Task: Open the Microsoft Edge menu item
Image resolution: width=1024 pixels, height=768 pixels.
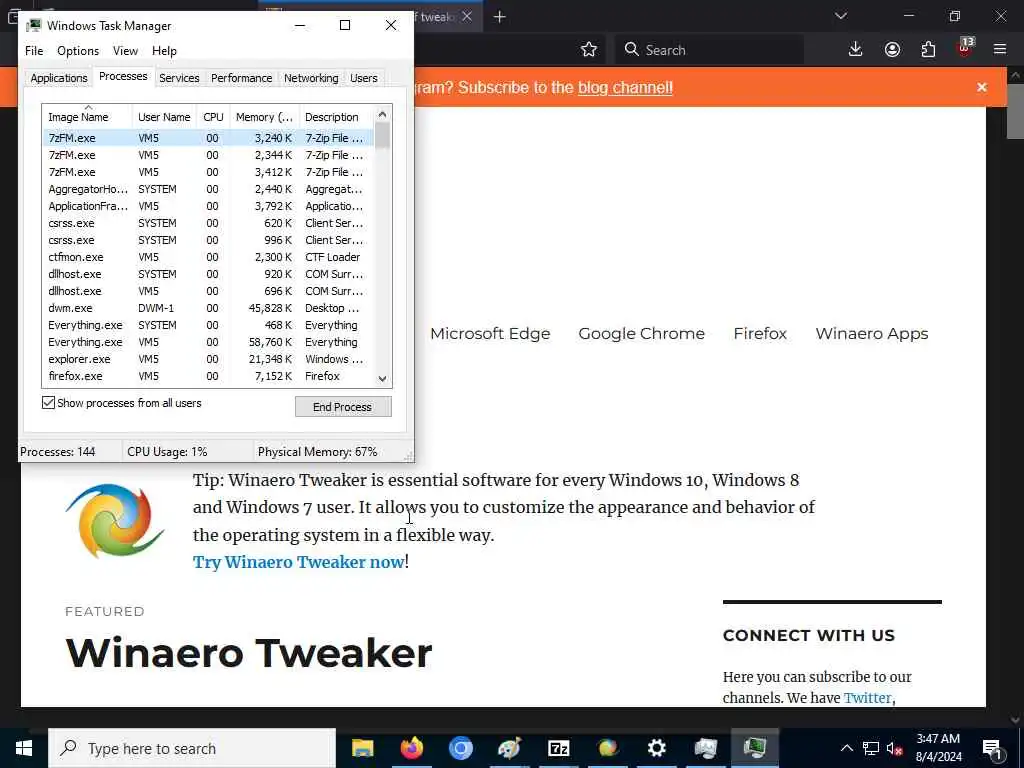Action: click(x=490, y=334)
